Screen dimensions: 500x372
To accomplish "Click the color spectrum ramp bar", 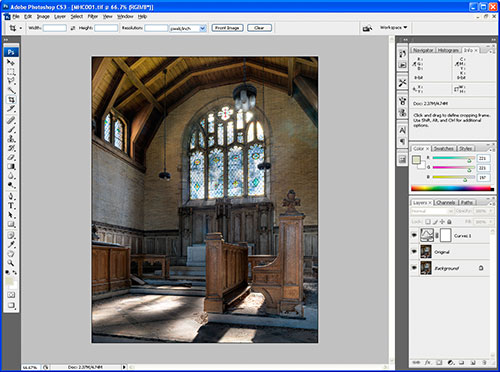I will (x=452, y=189).
